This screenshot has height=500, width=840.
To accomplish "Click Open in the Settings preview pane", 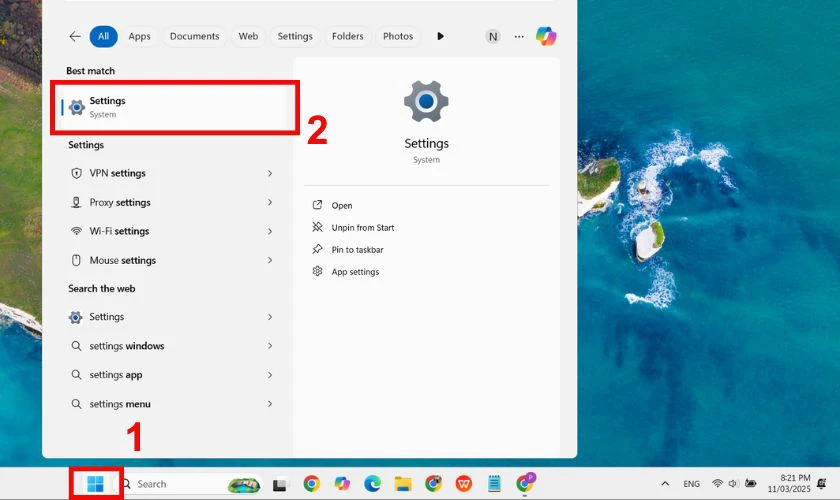I will 342,205.
